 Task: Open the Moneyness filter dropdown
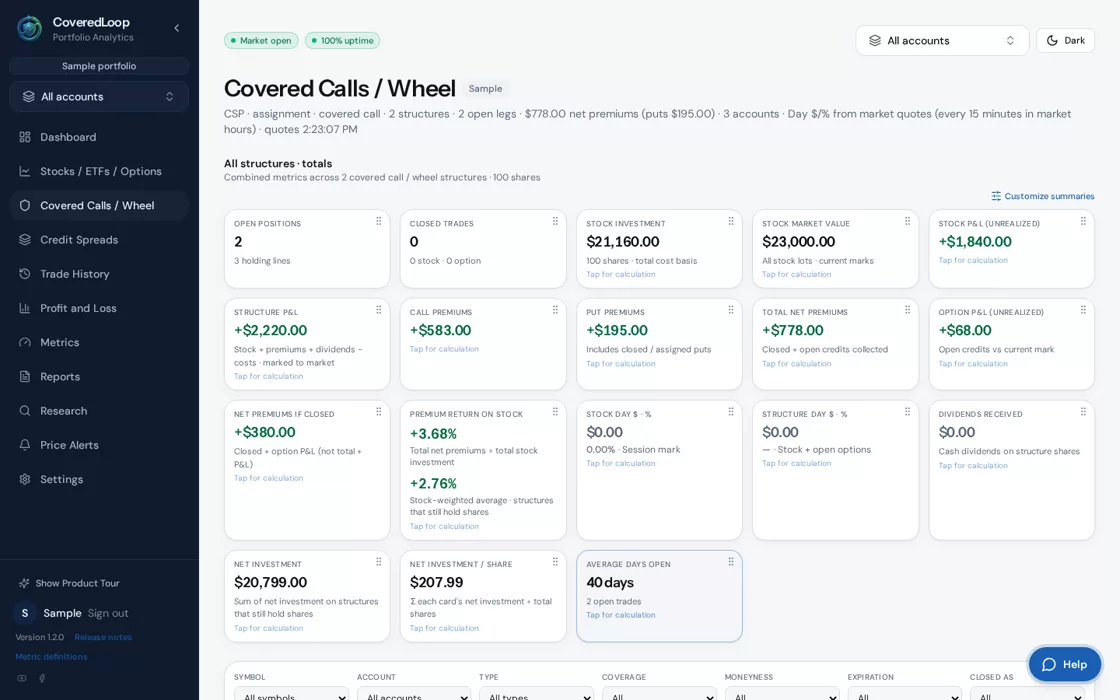[x=782, y=695]
